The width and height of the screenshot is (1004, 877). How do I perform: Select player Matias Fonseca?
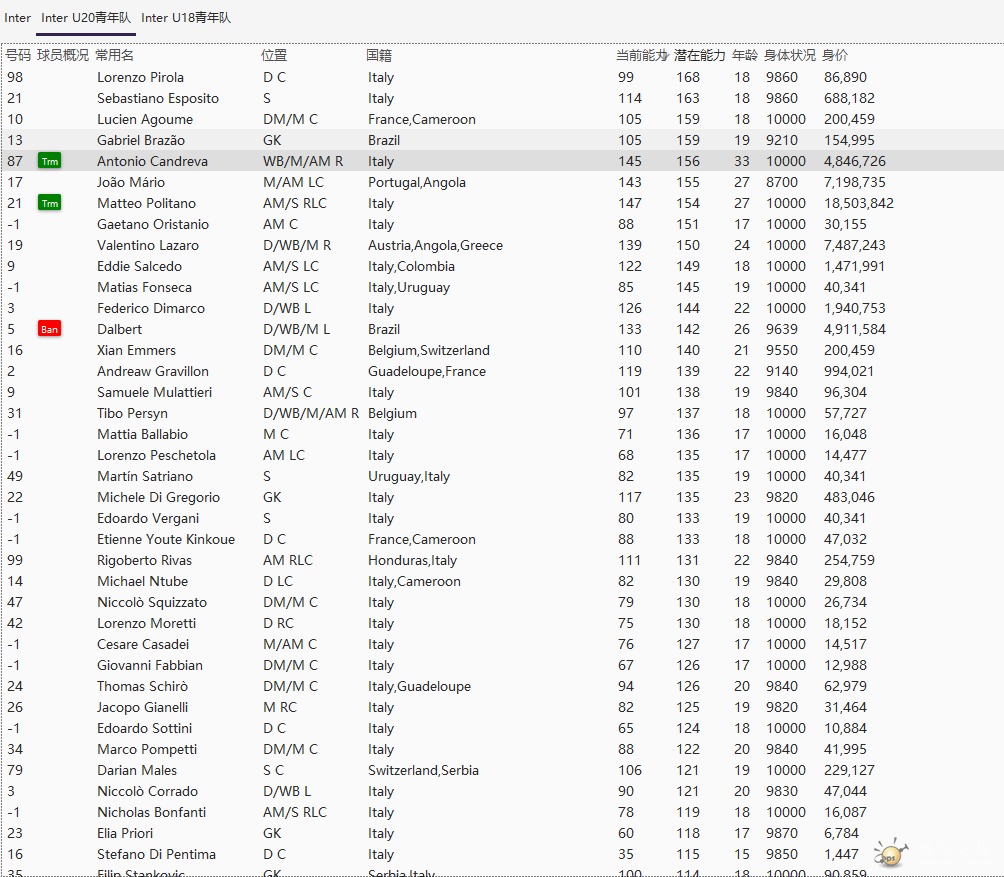(144, 287)
